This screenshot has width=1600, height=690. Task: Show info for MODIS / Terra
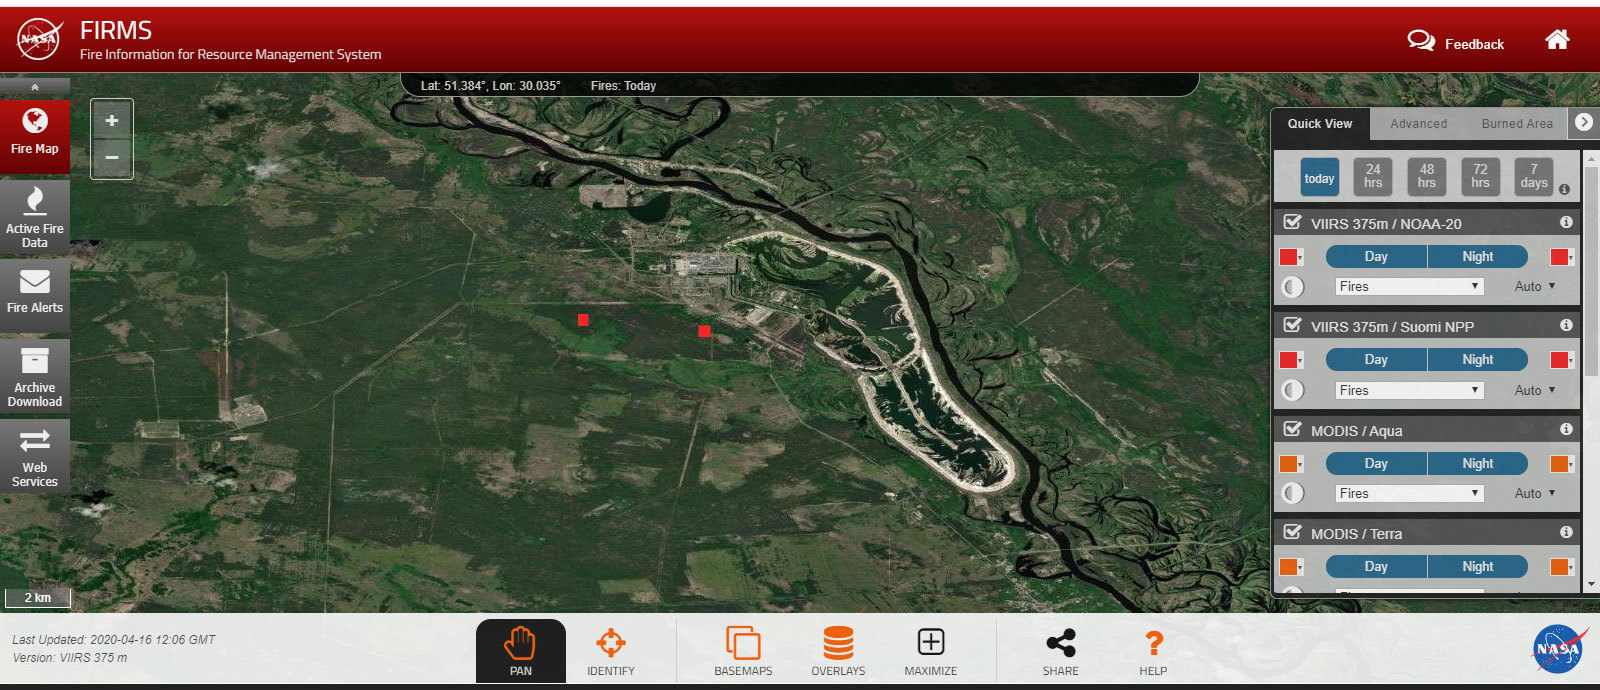(1566, 532)
